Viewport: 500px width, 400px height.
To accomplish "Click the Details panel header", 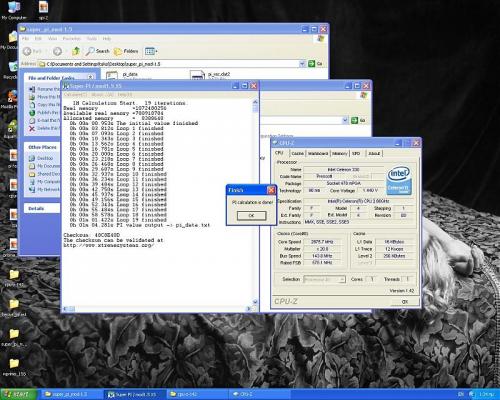I will (42, 208).
